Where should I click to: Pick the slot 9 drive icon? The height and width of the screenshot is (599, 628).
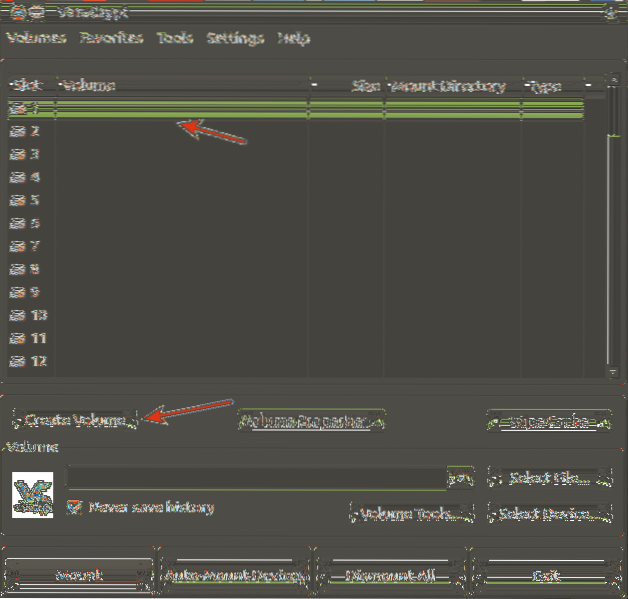17,292
